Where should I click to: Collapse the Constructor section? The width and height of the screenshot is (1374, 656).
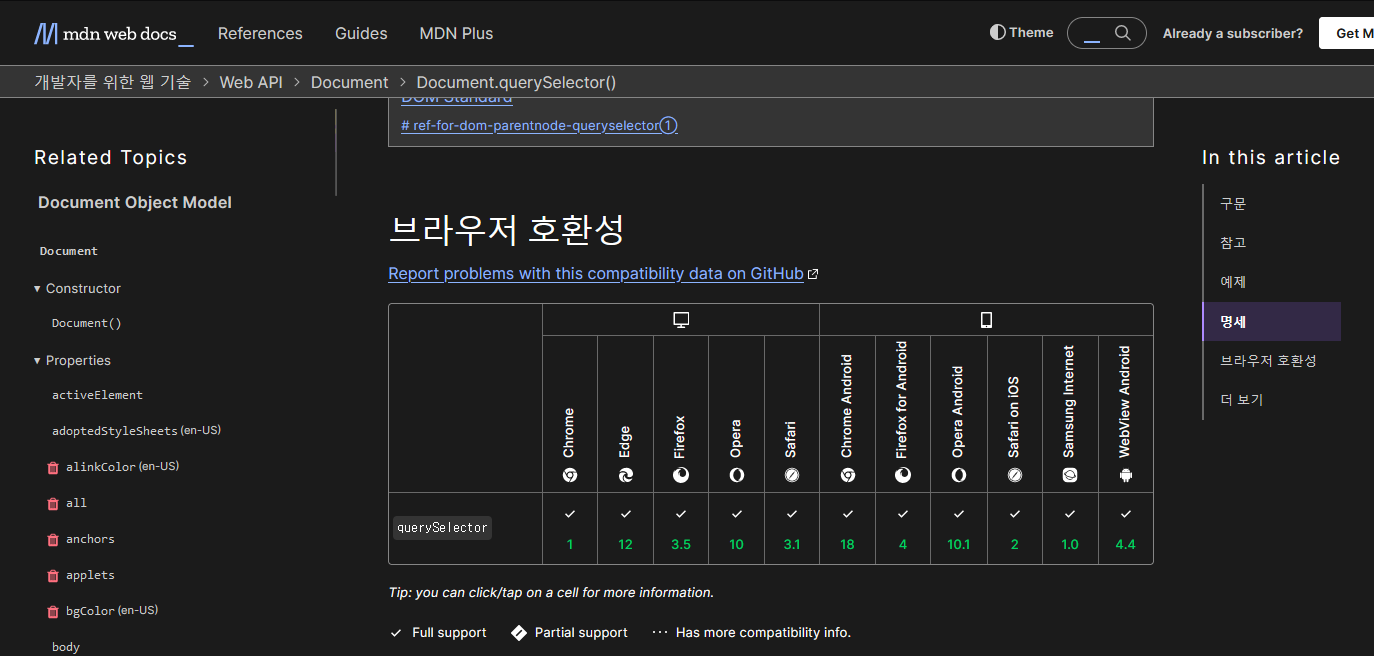pos(37,288)
